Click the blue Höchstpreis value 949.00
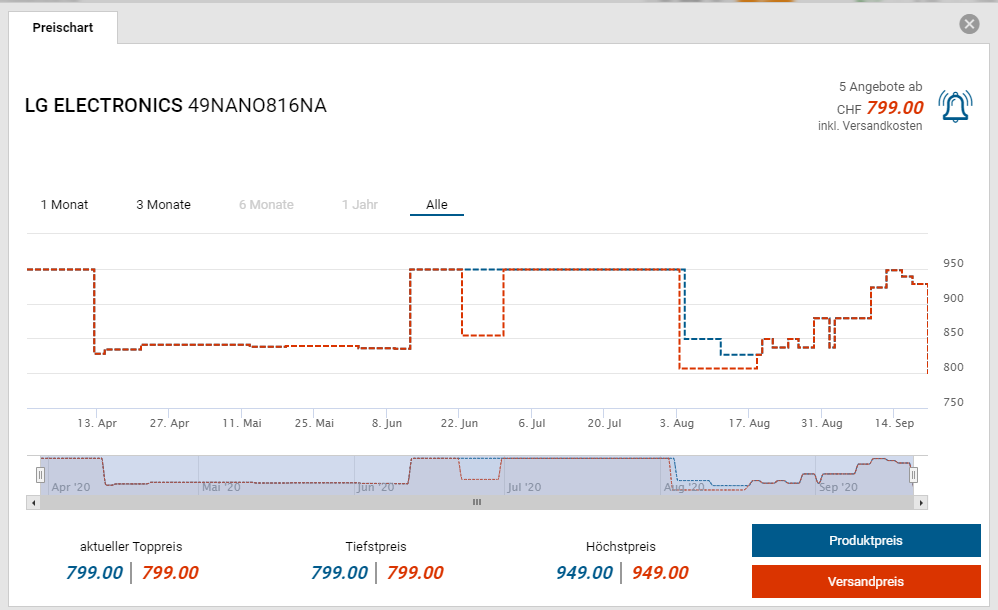Screen dimensions: 998x610 [x=584, y=572]
